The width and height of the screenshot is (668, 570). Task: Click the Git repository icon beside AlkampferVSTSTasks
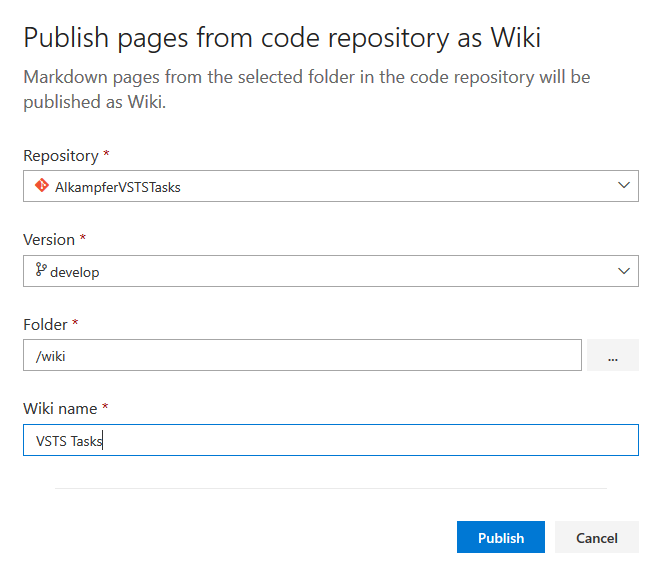pos(42,186)
